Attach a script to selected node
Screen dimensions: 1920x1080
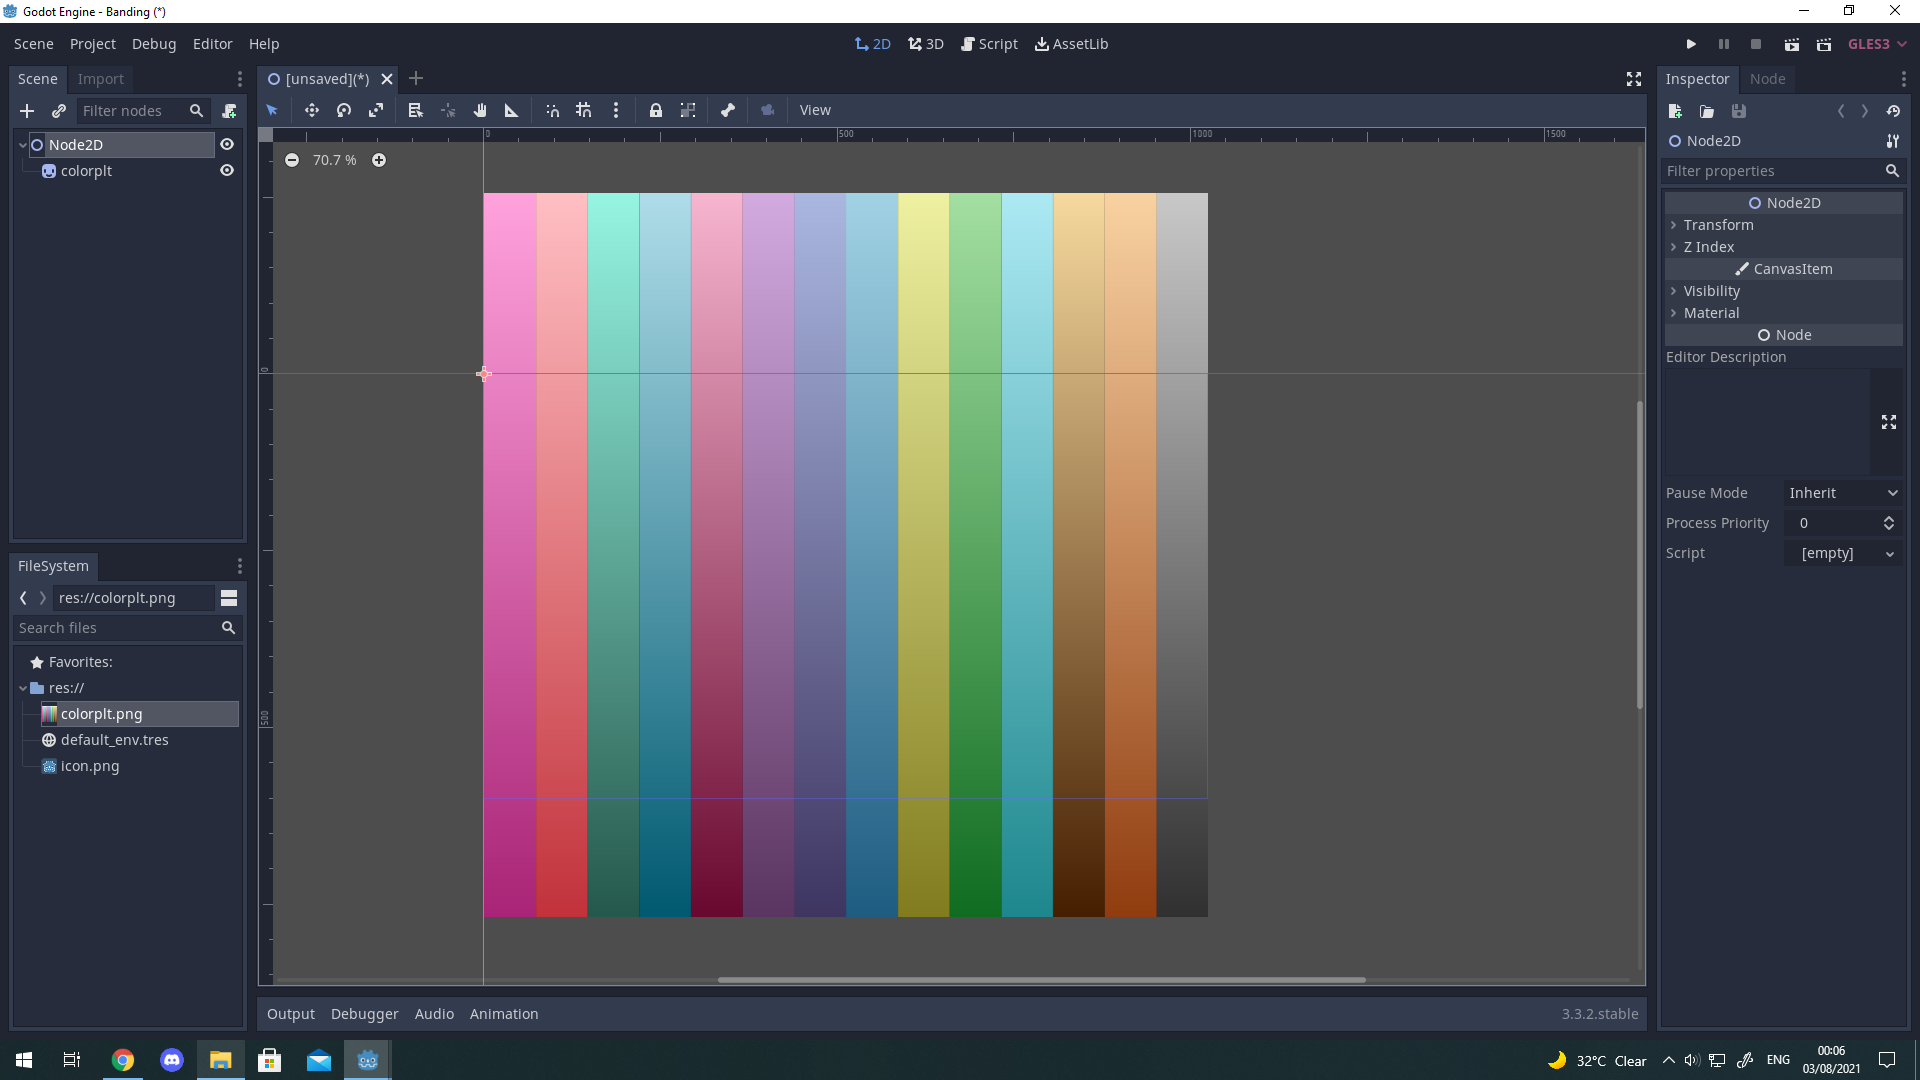(229, 111)
